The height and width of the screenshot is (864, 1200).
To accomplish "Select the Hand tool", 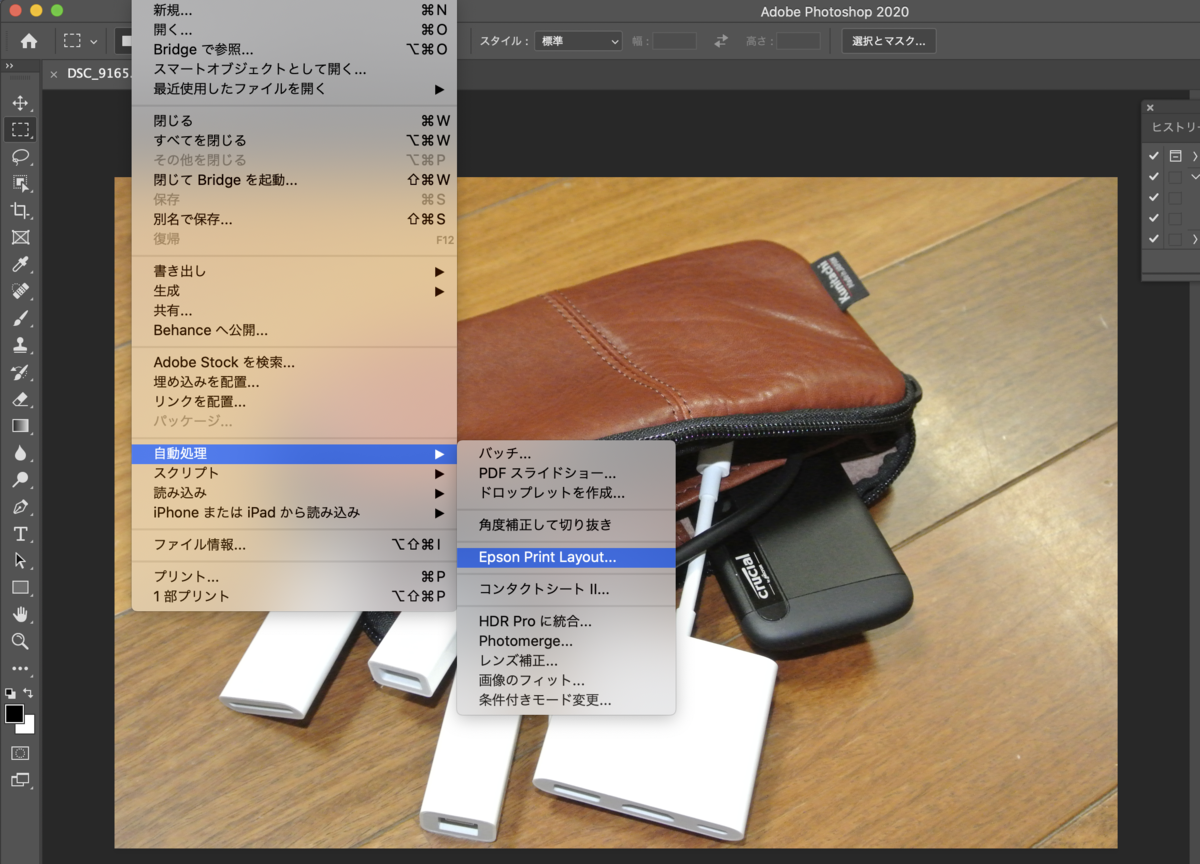I will (20, 614).
